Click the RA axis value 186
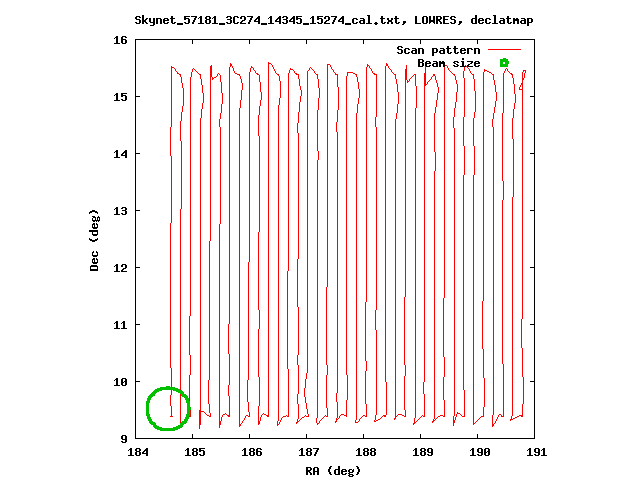The width and height of the screenshot is (640, 480). tap(252, 452)
